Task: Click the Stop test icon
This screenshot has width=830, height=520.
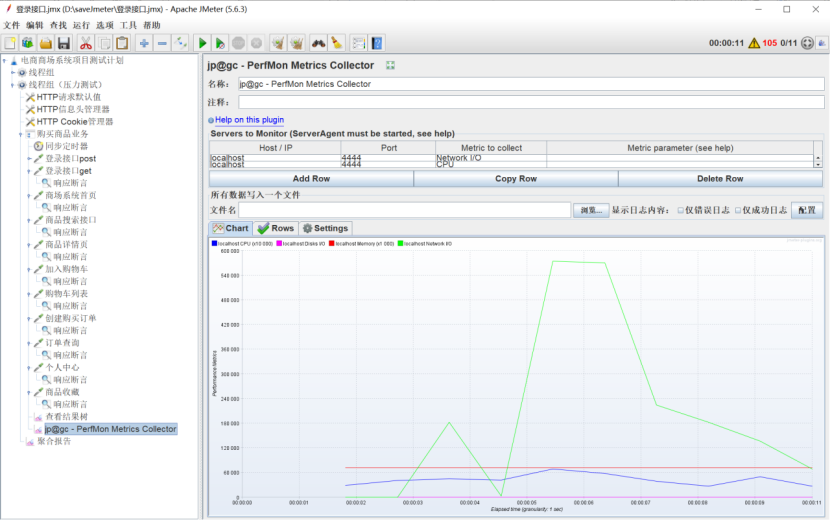Action: [238, 43]
